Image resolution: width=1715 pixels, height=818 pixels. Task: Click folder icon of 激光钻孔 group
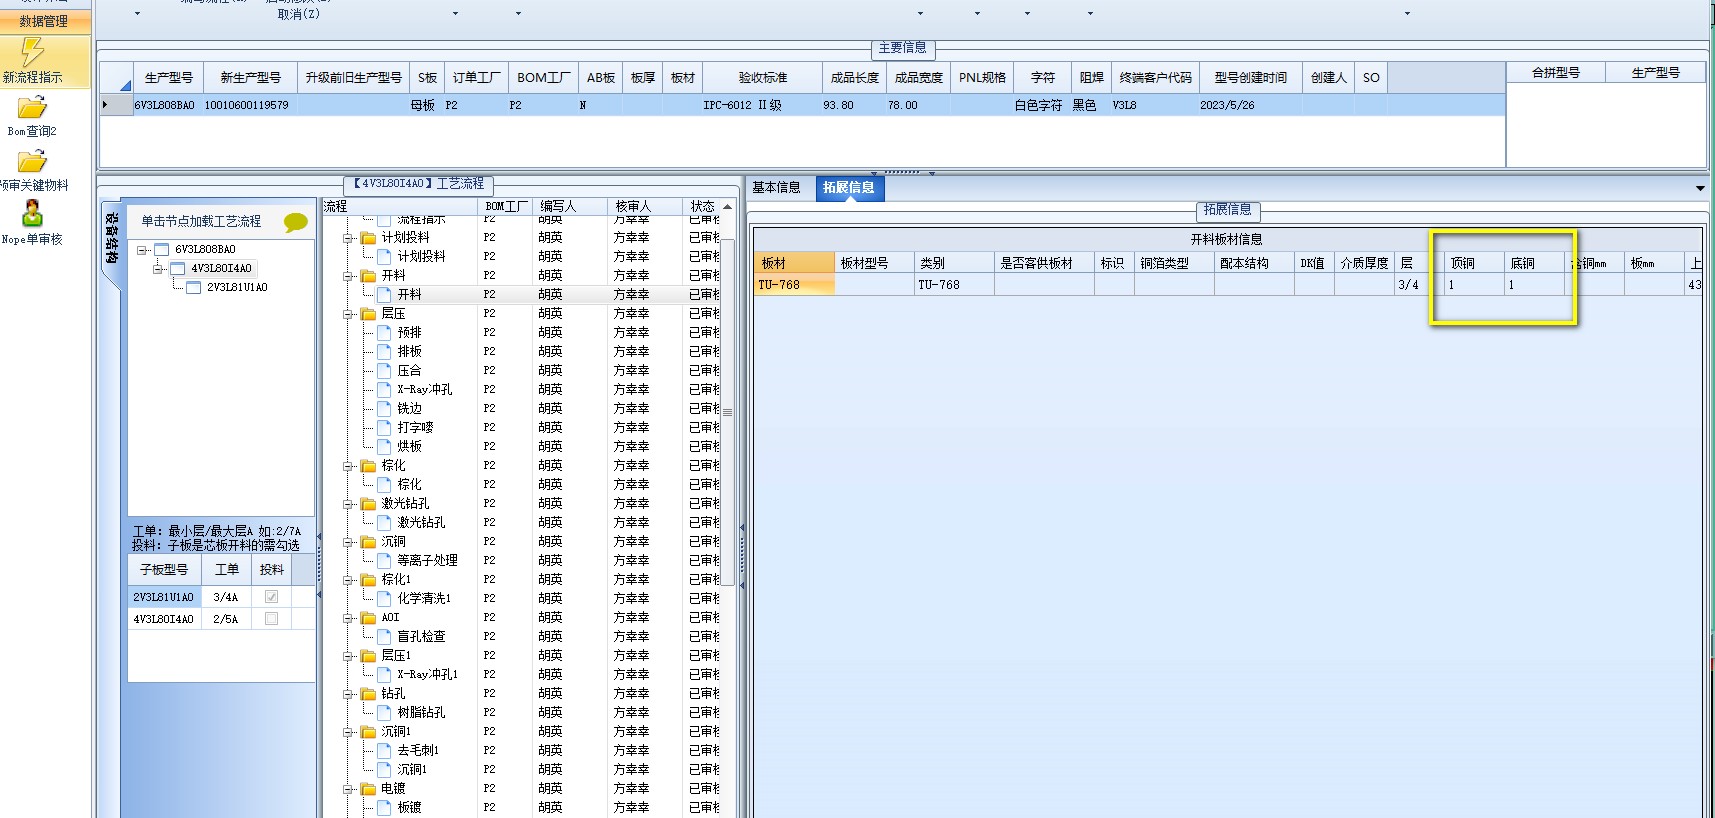coord(368,504)
